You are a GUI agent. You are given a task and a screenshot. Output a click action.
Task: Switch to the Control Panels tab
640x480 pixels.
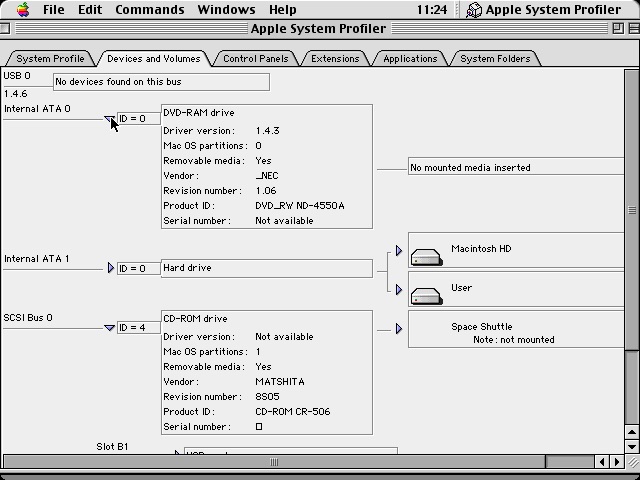(255, 59)
